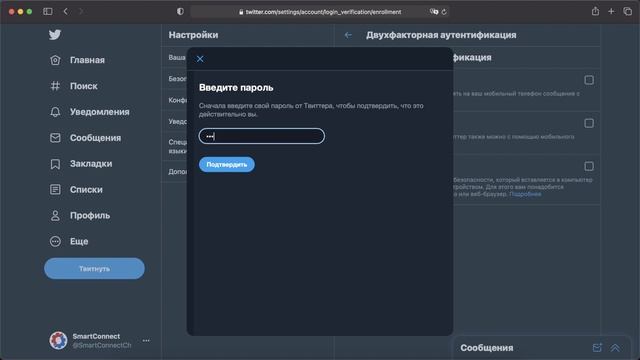Image resolution: width=640 pixels, height=360 pixels.
Task: Open Главная home icon
Action: point(55,60)
